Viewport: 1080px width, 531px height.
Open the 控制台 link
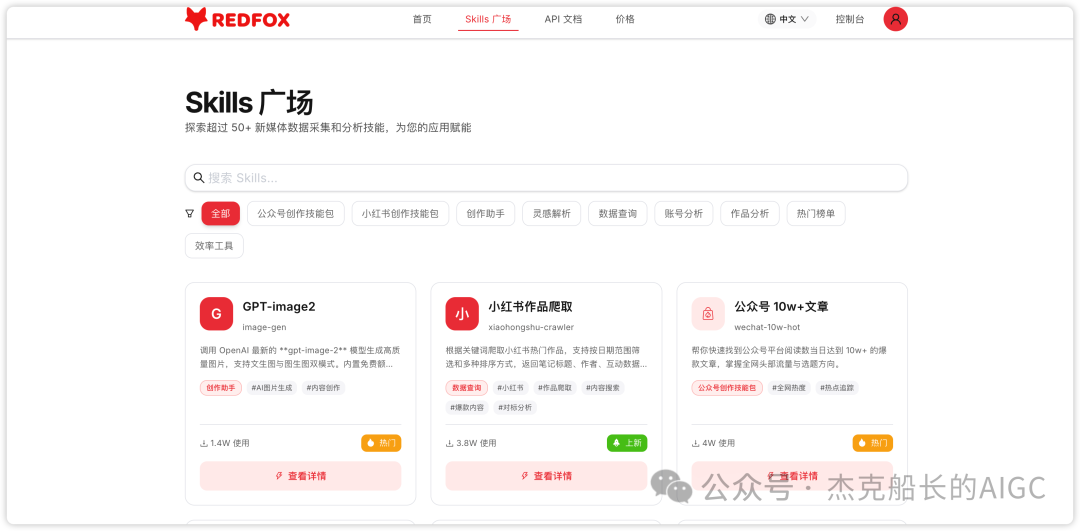(849, 19)
